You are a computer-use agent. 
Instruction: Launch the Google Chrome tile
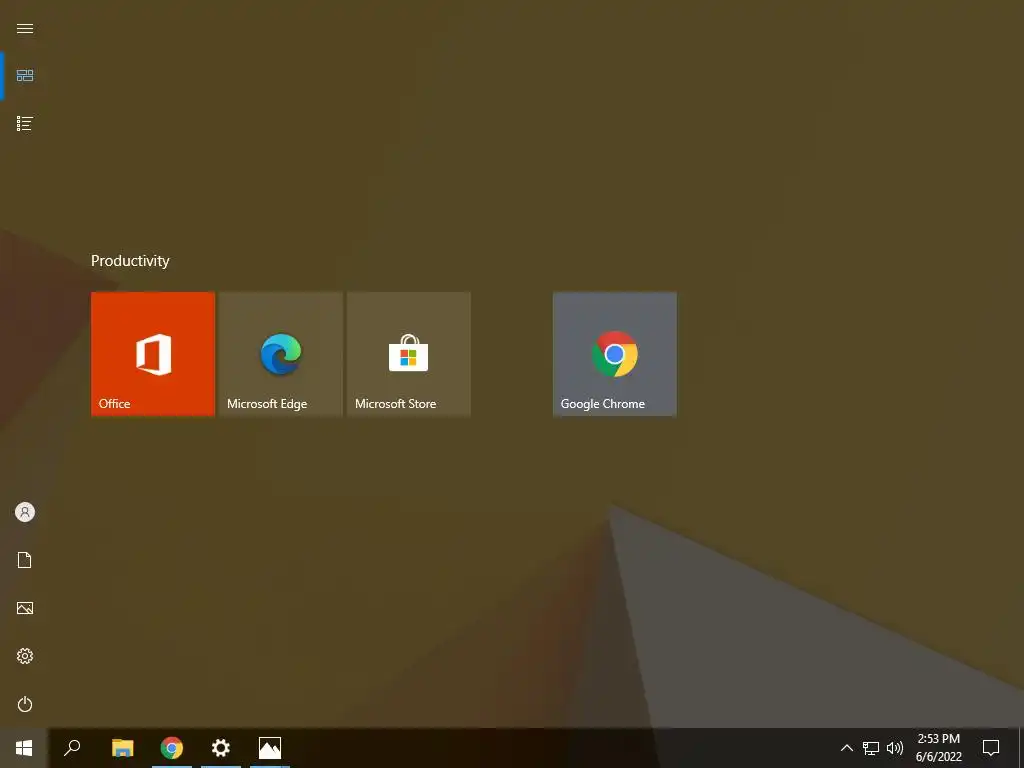pyautogui.click(x=615, y=354)
